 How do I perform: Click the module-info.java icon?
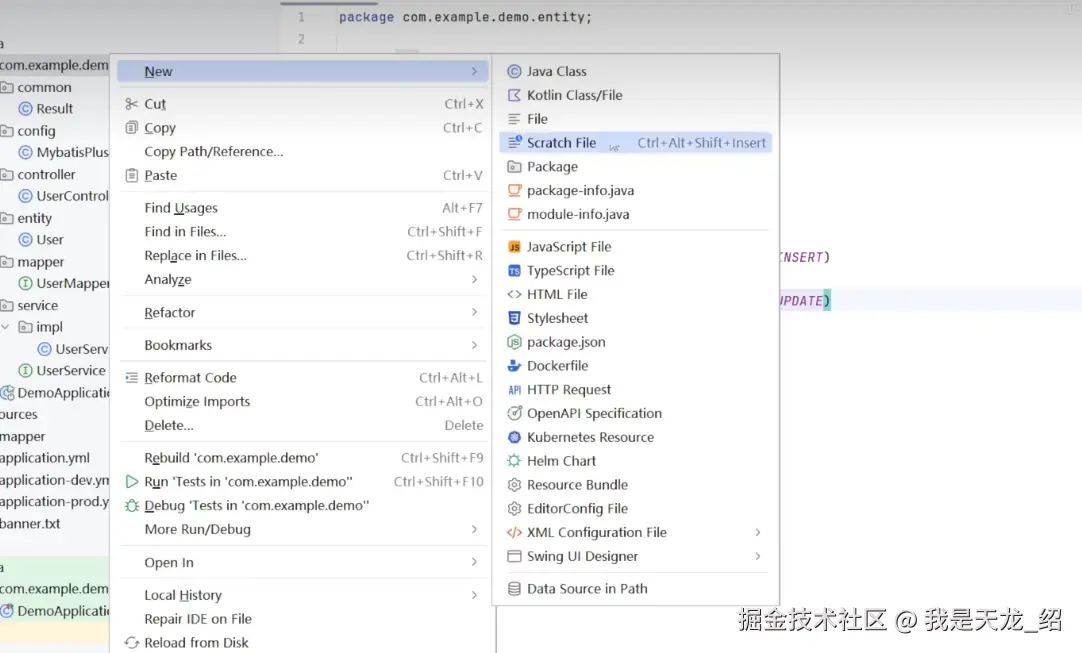514,214
